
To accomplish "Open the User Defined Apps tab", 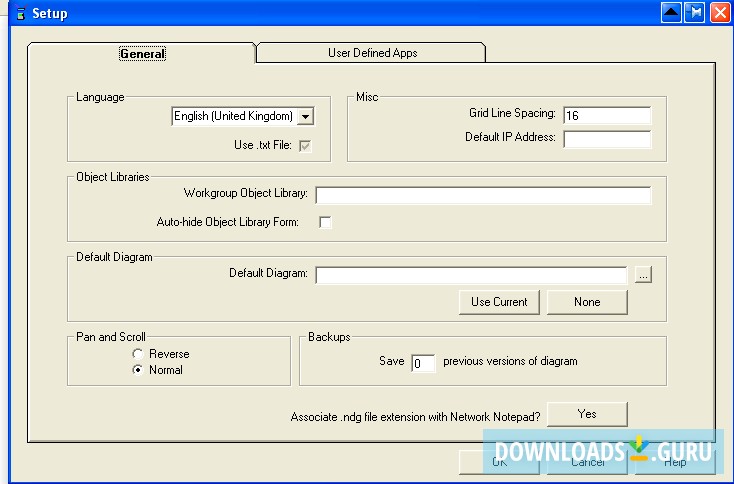I will (x=372, y=53).
